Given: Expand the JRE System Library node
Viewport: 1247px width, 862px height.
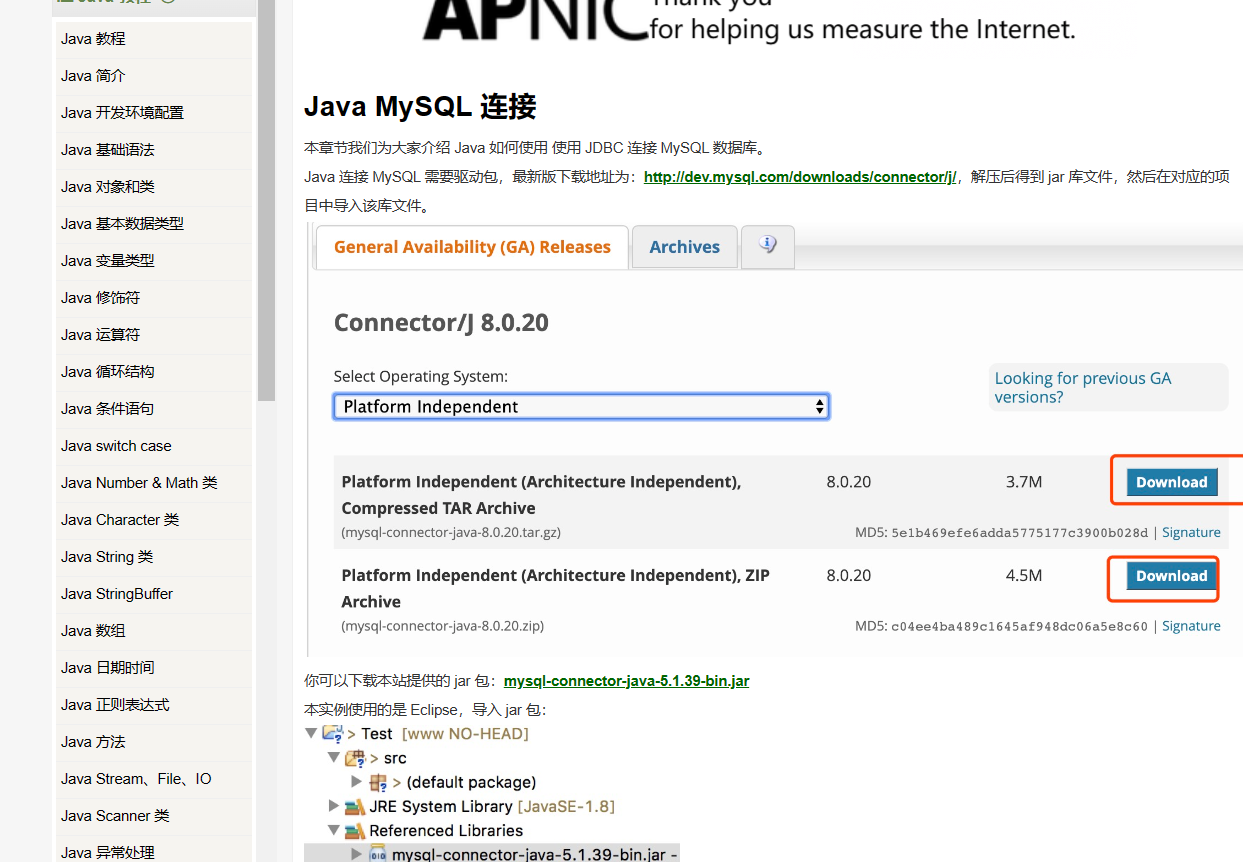Looking at the screenshot, I should (x=334, y=806).
